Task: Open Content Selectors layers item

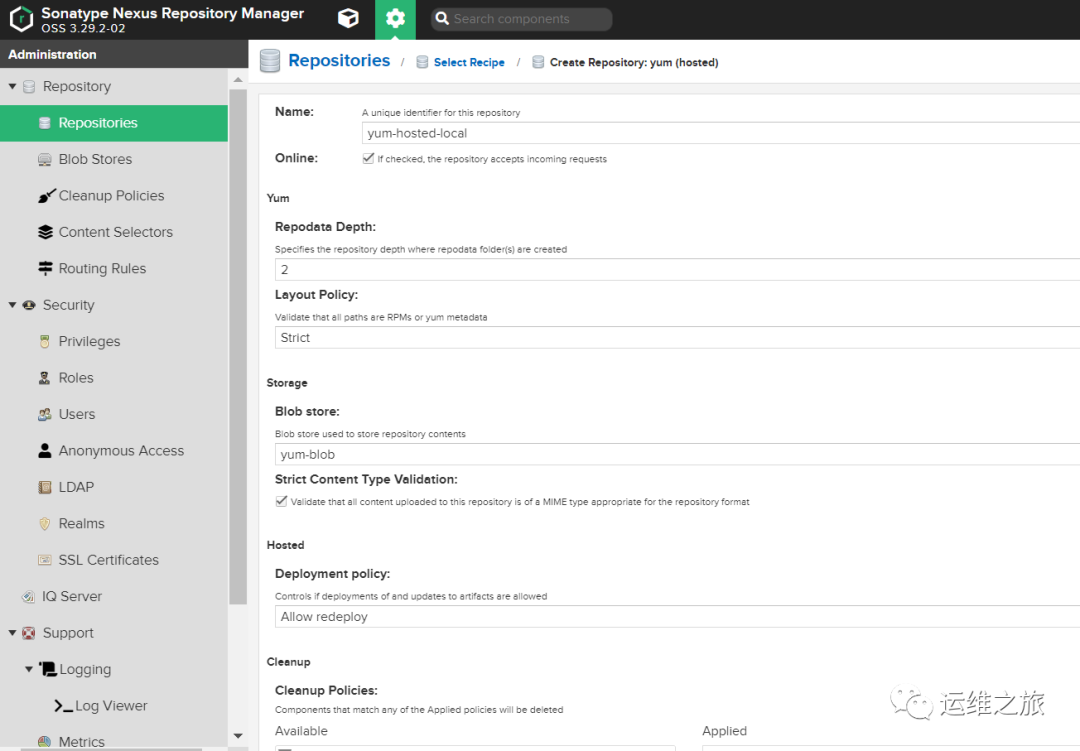Action: pyautogui.click(x=114, y=232)
